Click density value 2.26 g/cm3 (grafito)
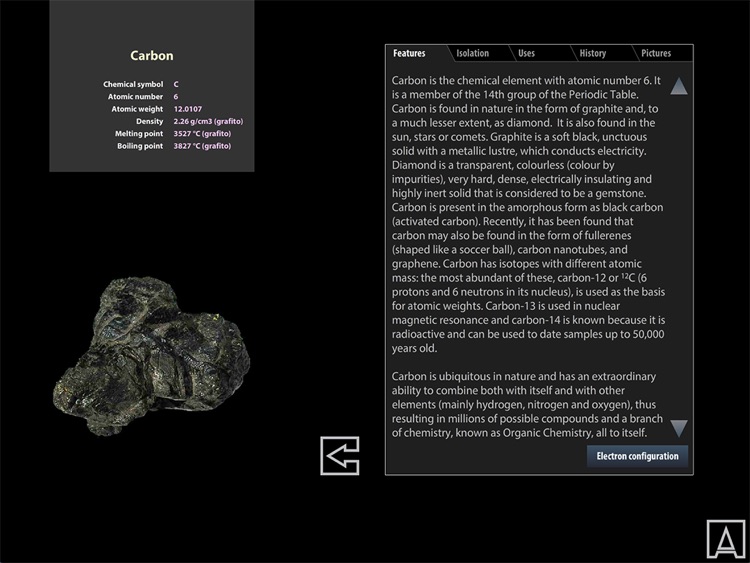Image resolution: width=750 pixels, height=563 pixels. click(x=208, y=121)
